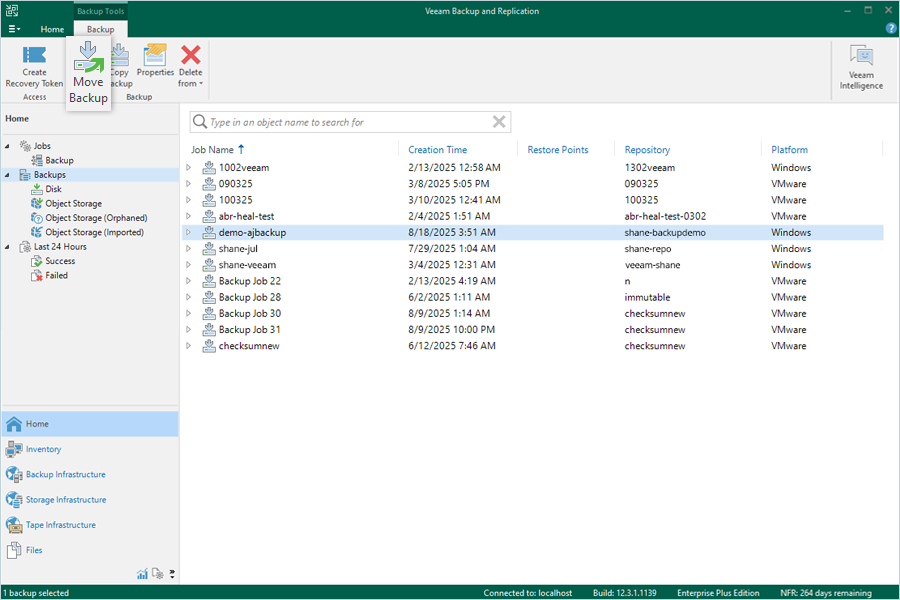Click the Tape Infrastructure icon
Screen dimensions: 900x600
pyautogui.click(x=14, y=525)
